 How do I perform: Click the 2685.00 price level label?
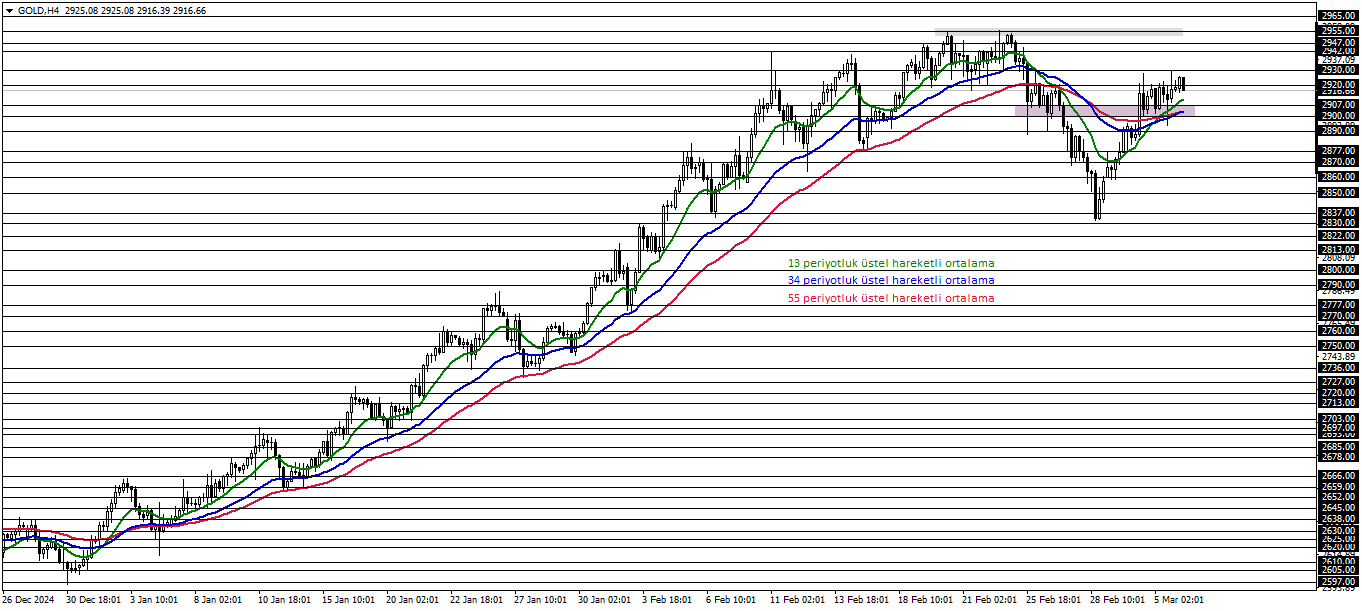pos(1338,447)
